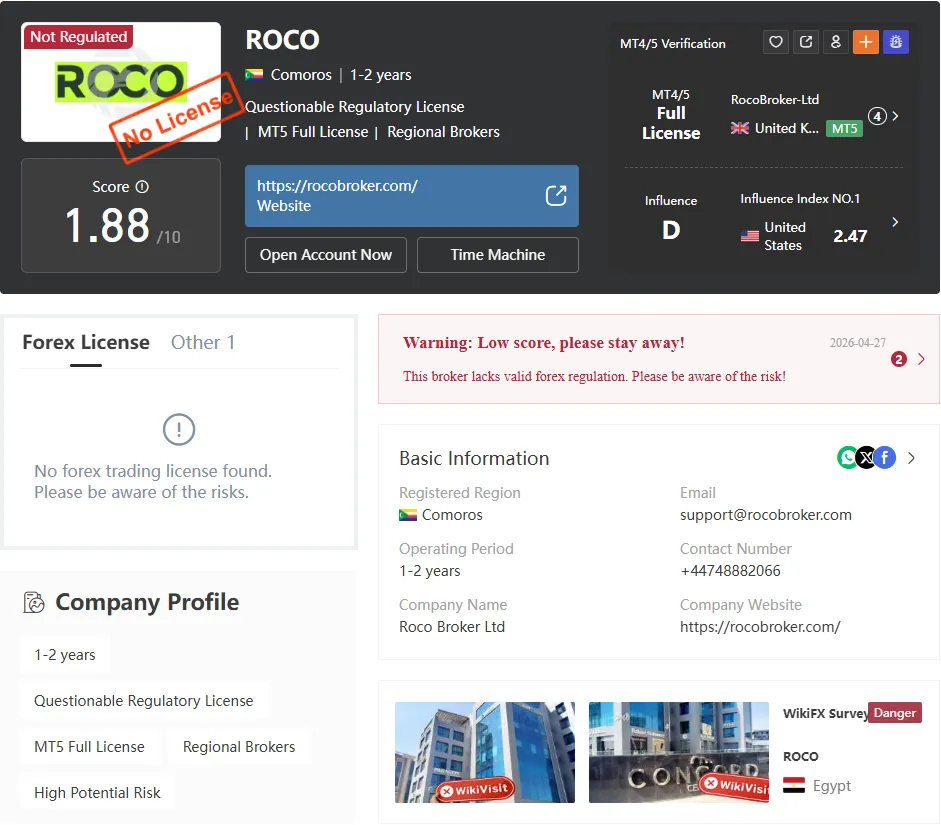The image size is (941, 825).
Task: Click the score info icon
Action: pos(142,187)
